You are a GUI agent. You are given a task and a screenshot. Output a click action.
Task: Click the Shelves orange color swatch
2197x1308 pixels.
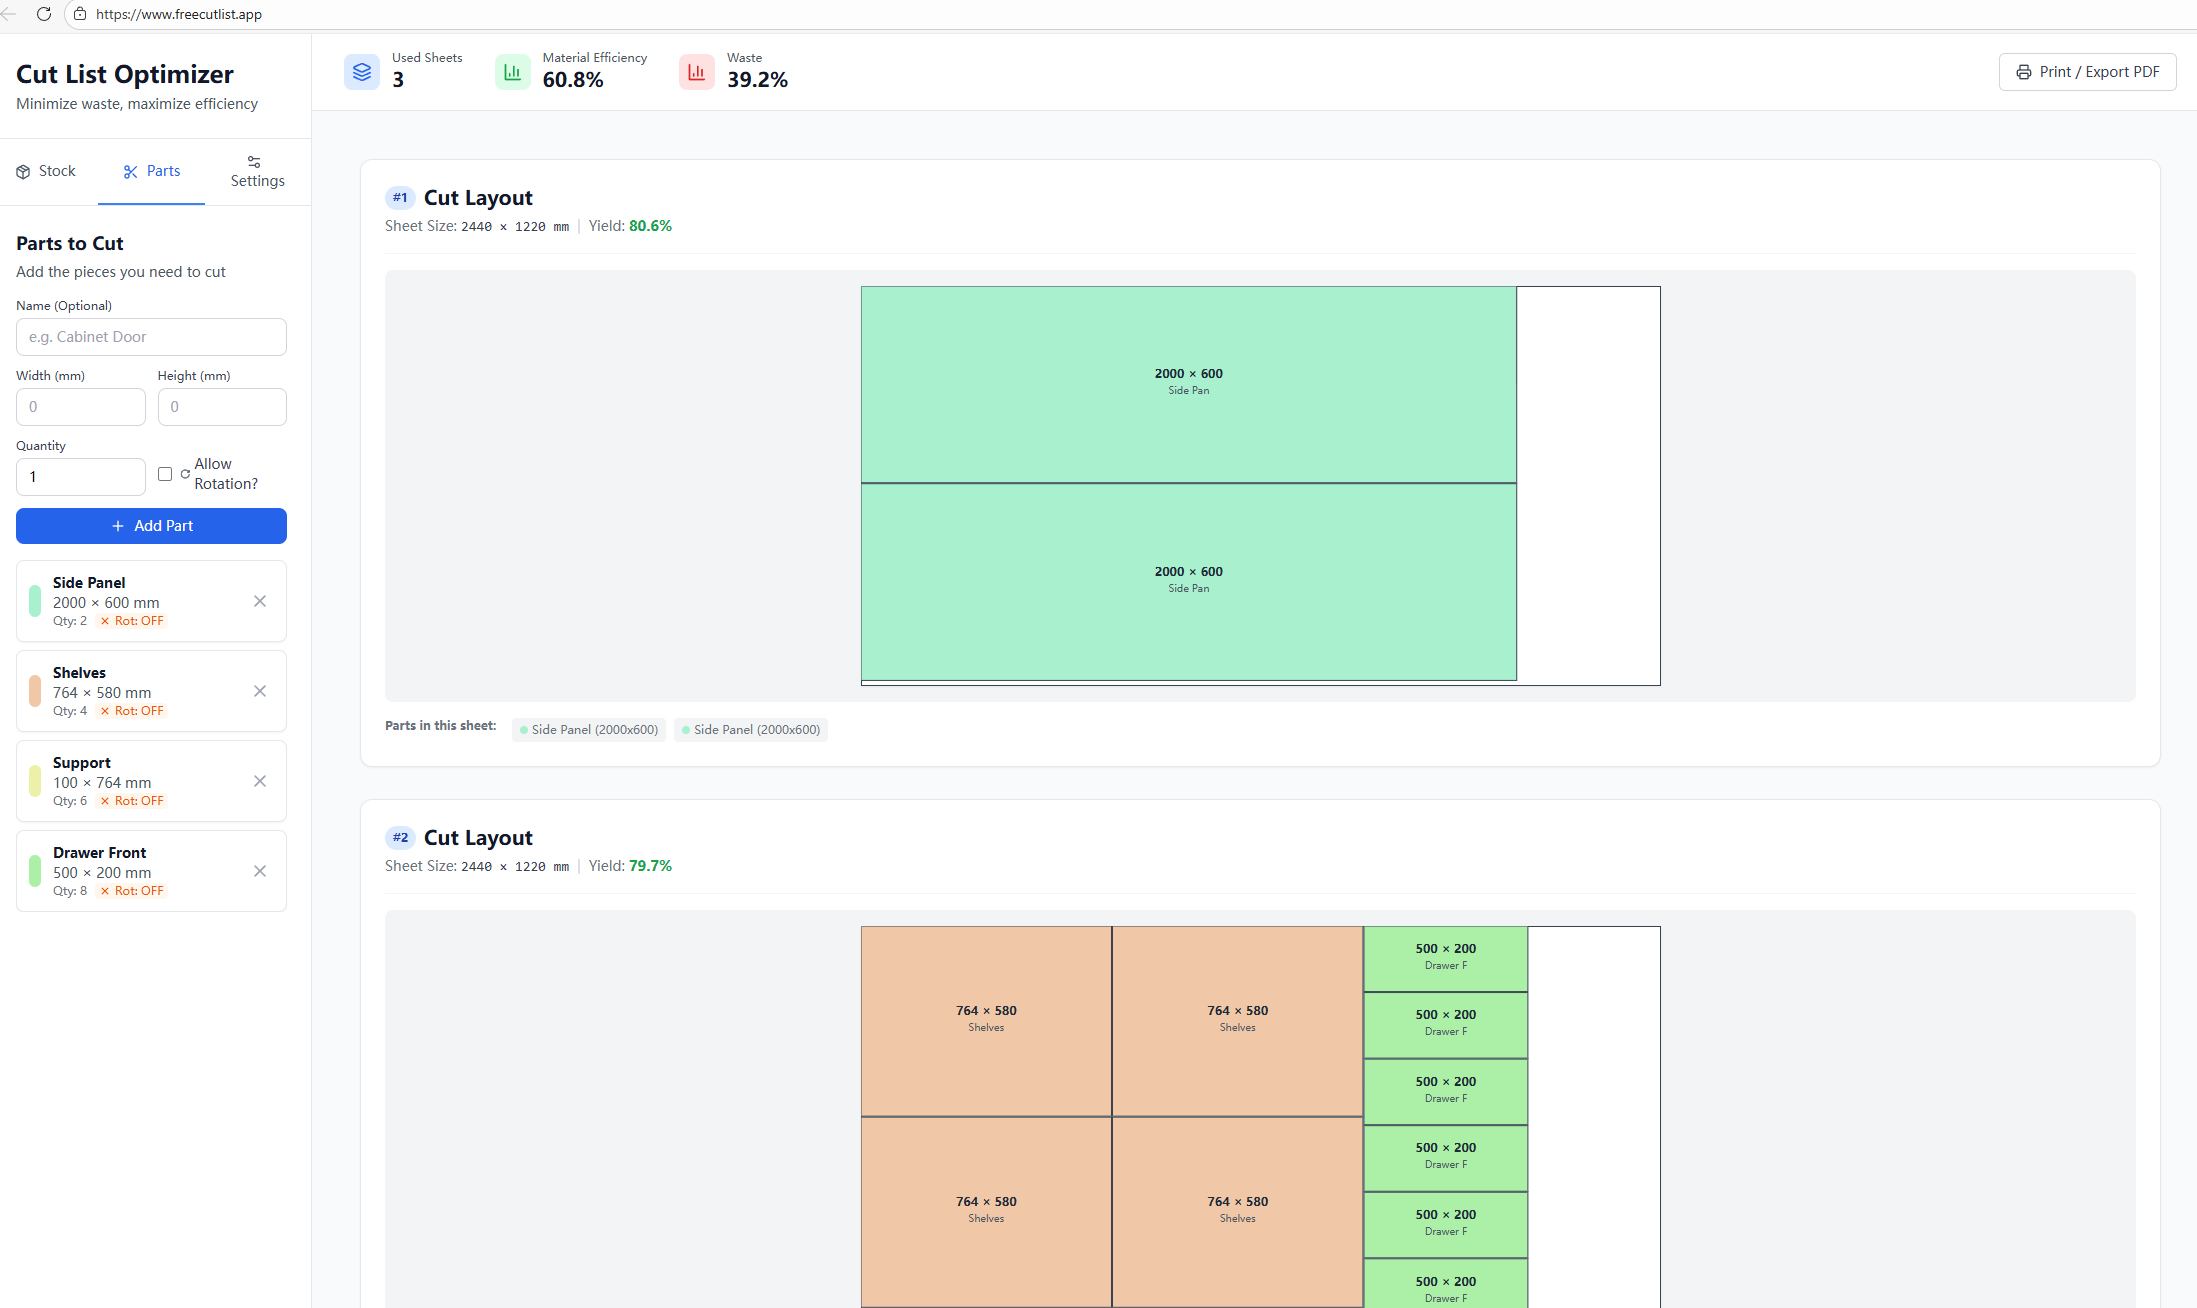point(35,691)
